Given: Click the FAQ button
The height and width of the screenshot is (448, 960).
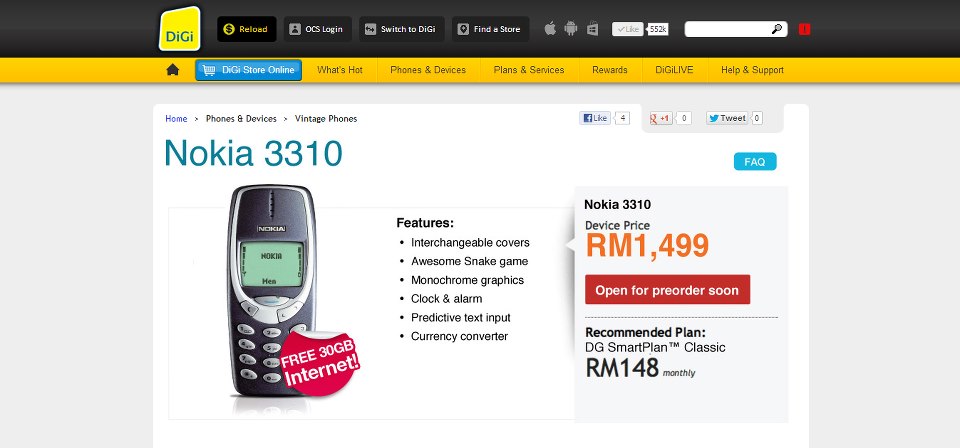Looking at the screenshot, I should [x=755, y=162].
